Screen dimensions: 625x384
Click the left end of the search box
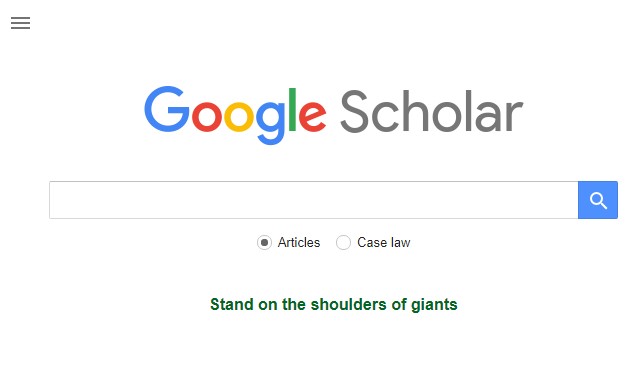click(56, 200)
